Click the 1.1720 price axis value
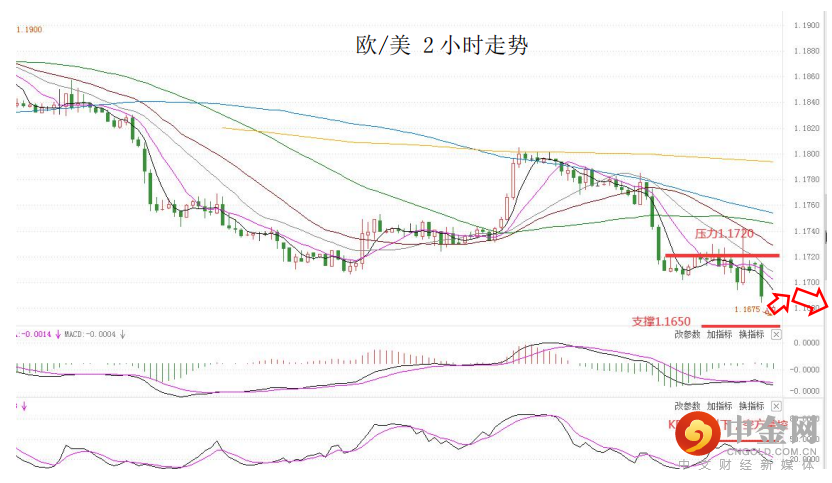This screenshot has height=483, width=832. (807, 257)
